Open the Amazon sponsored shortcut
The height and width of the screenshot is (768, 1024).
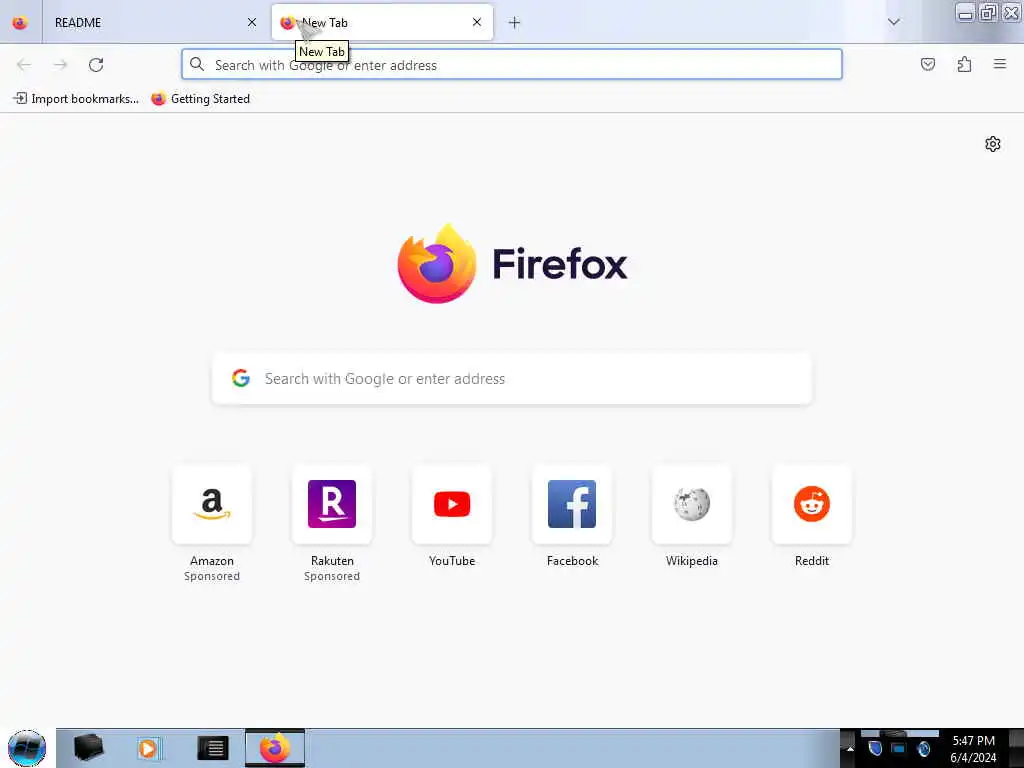(212, 504)
